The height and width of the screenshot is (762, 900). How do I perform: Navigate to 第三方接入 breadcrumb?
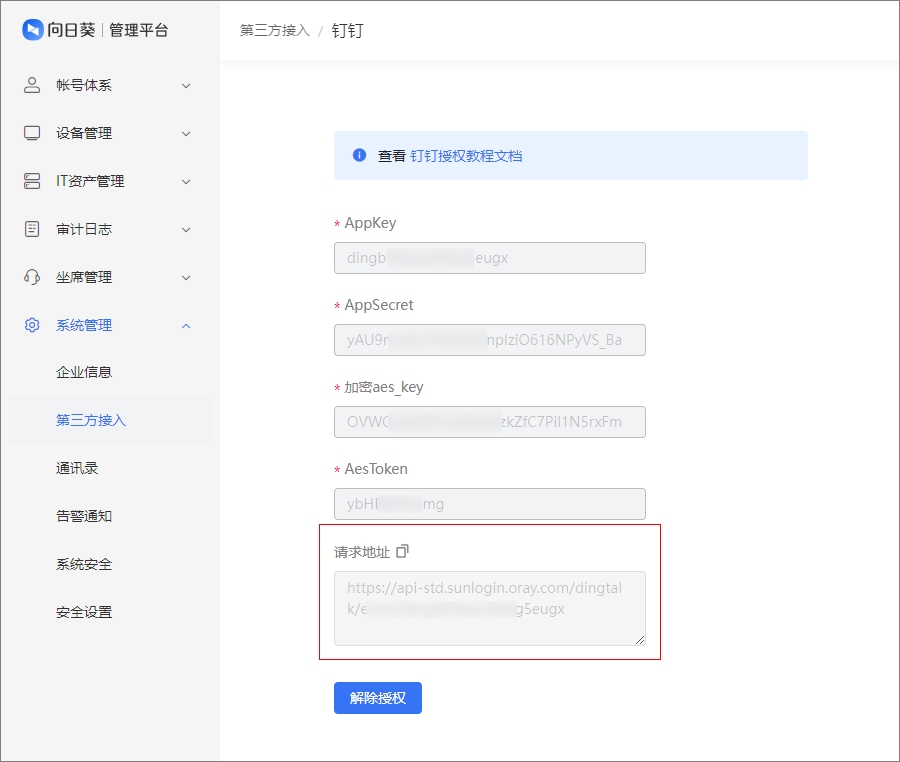pyautogui.click(x=275, y=30)
